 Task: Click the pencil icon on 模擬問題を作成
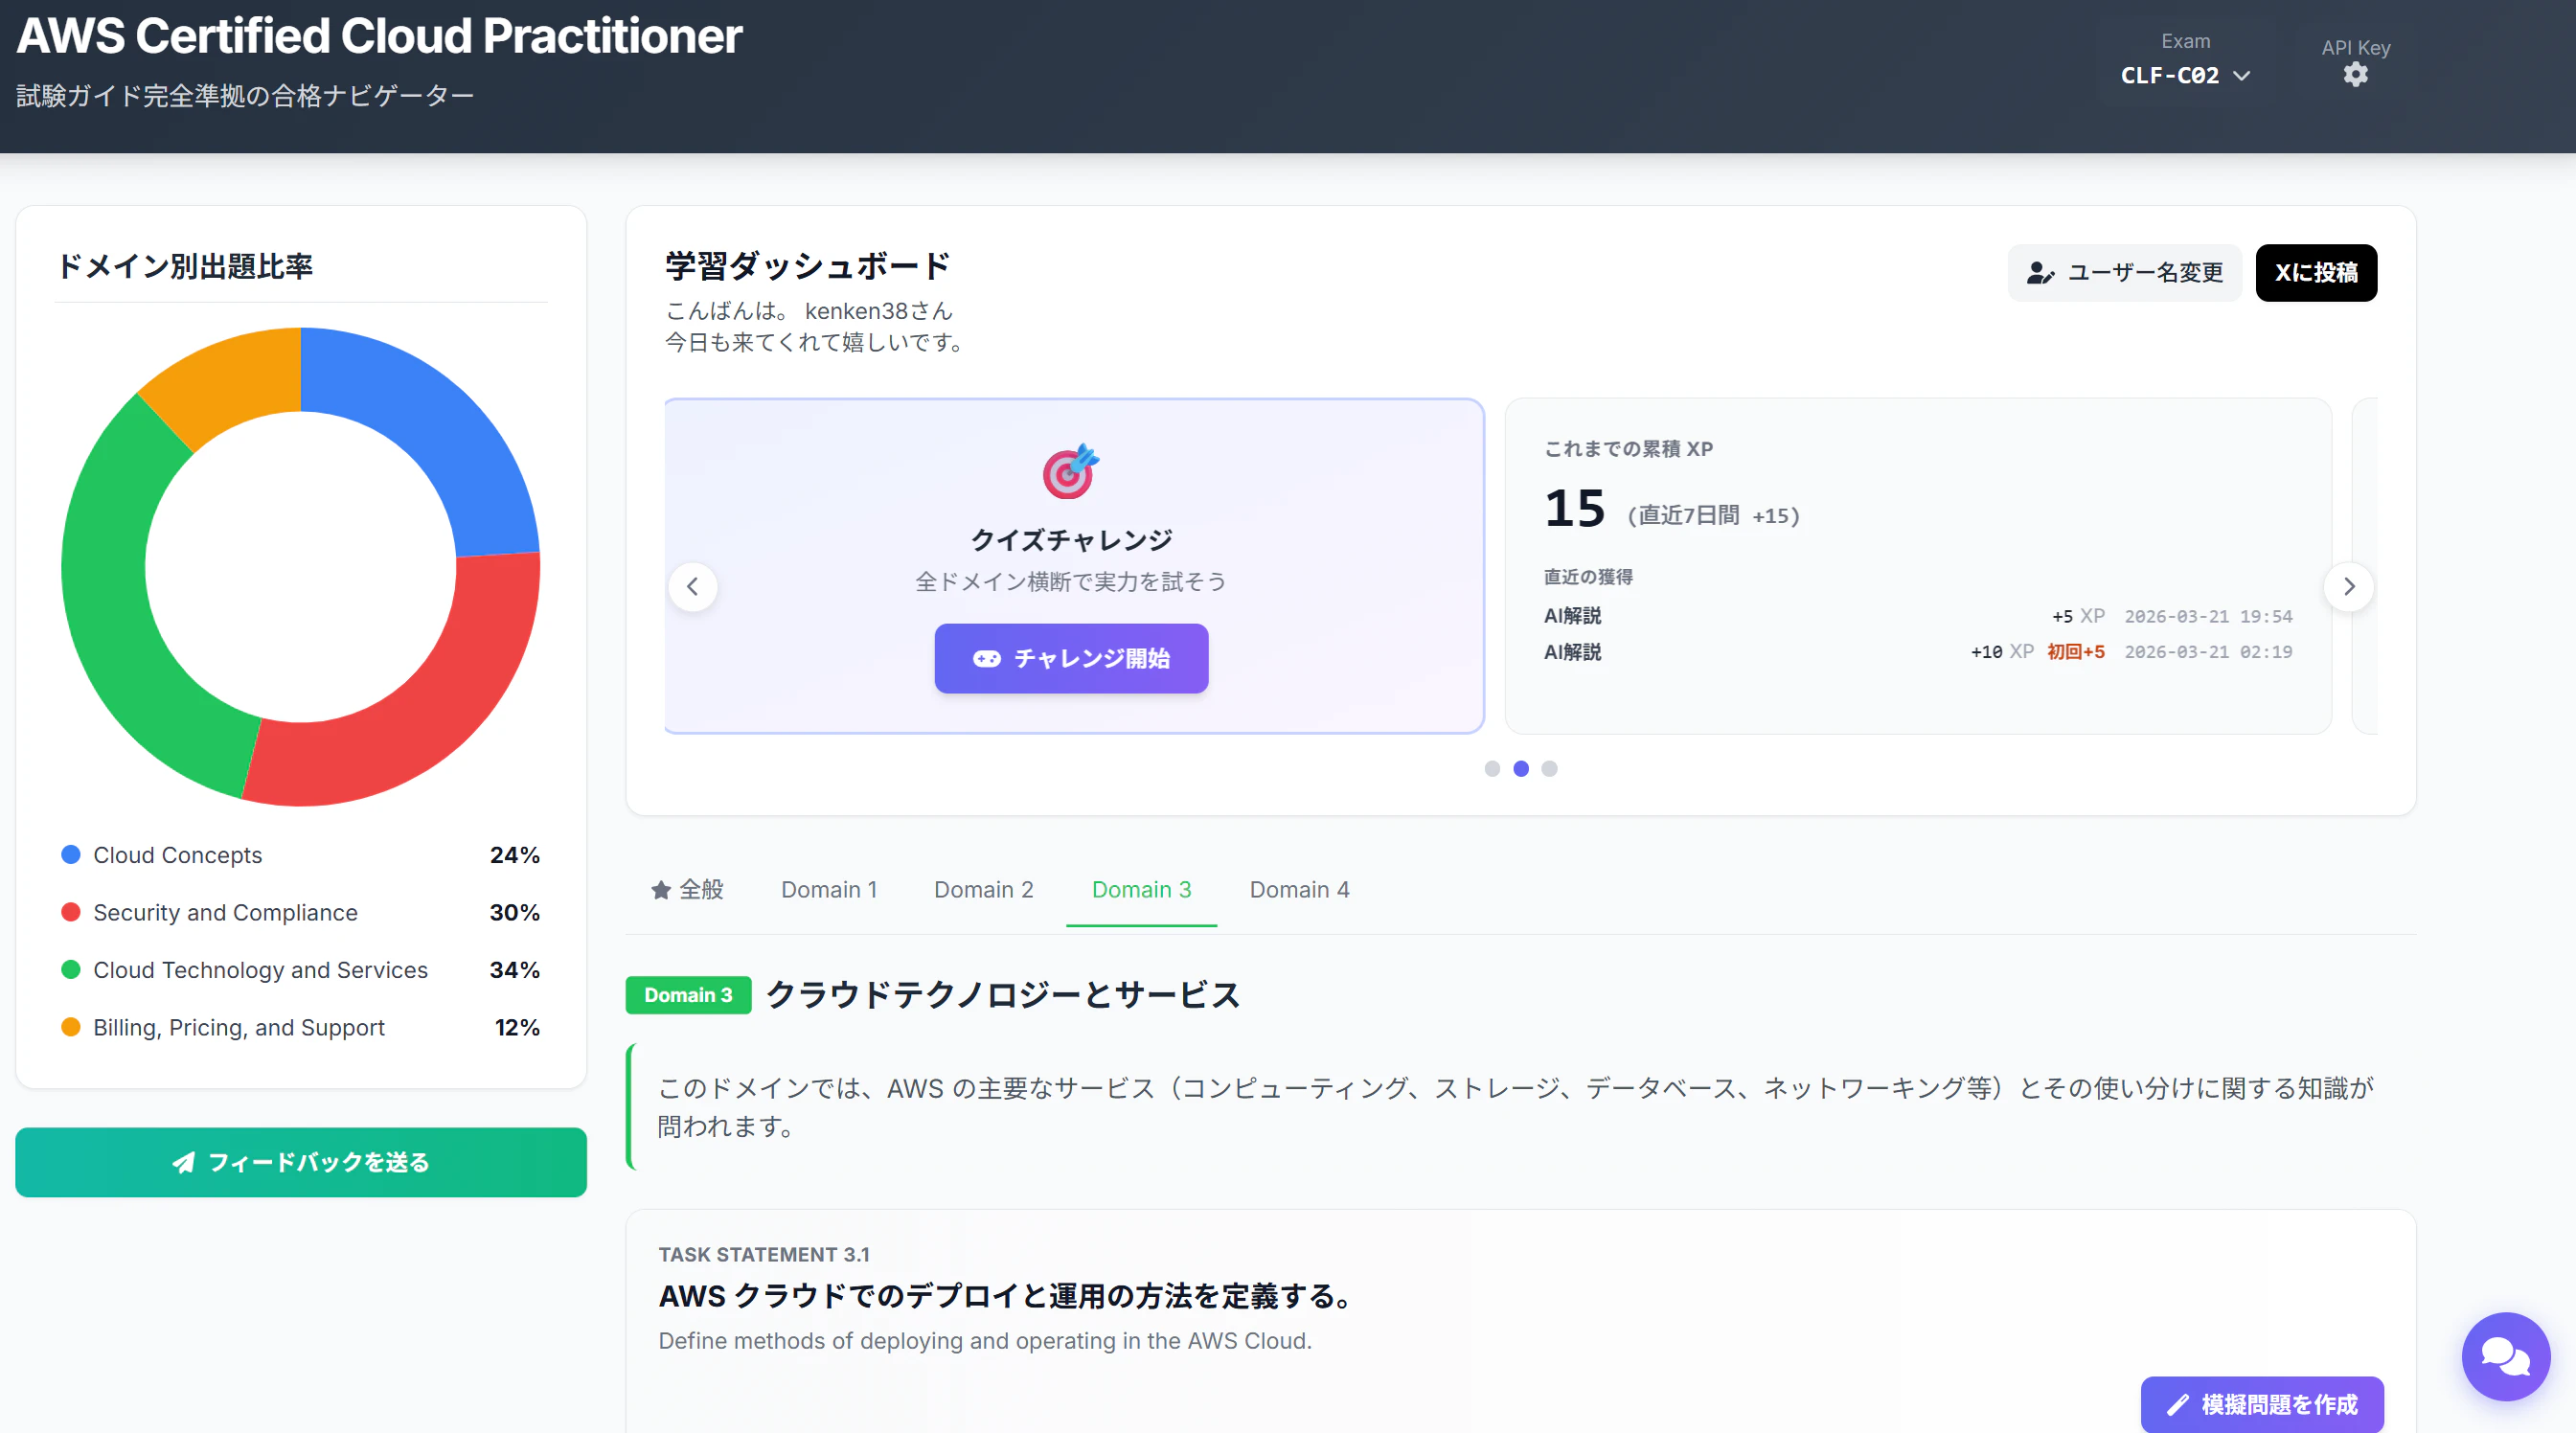(x=2177, y=1405)
